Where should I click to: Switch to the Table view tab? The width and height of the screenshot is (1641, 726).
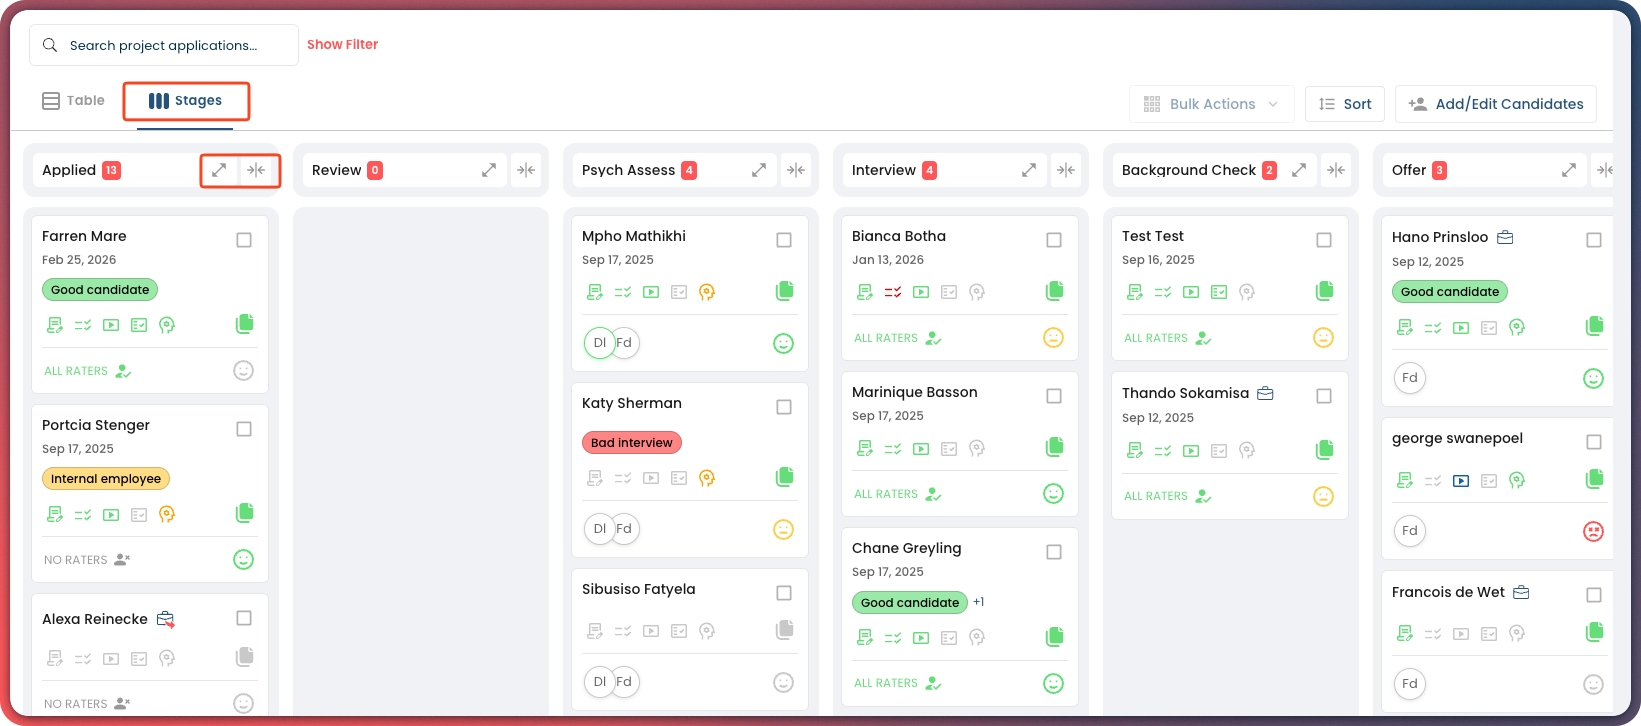[73, 101]
